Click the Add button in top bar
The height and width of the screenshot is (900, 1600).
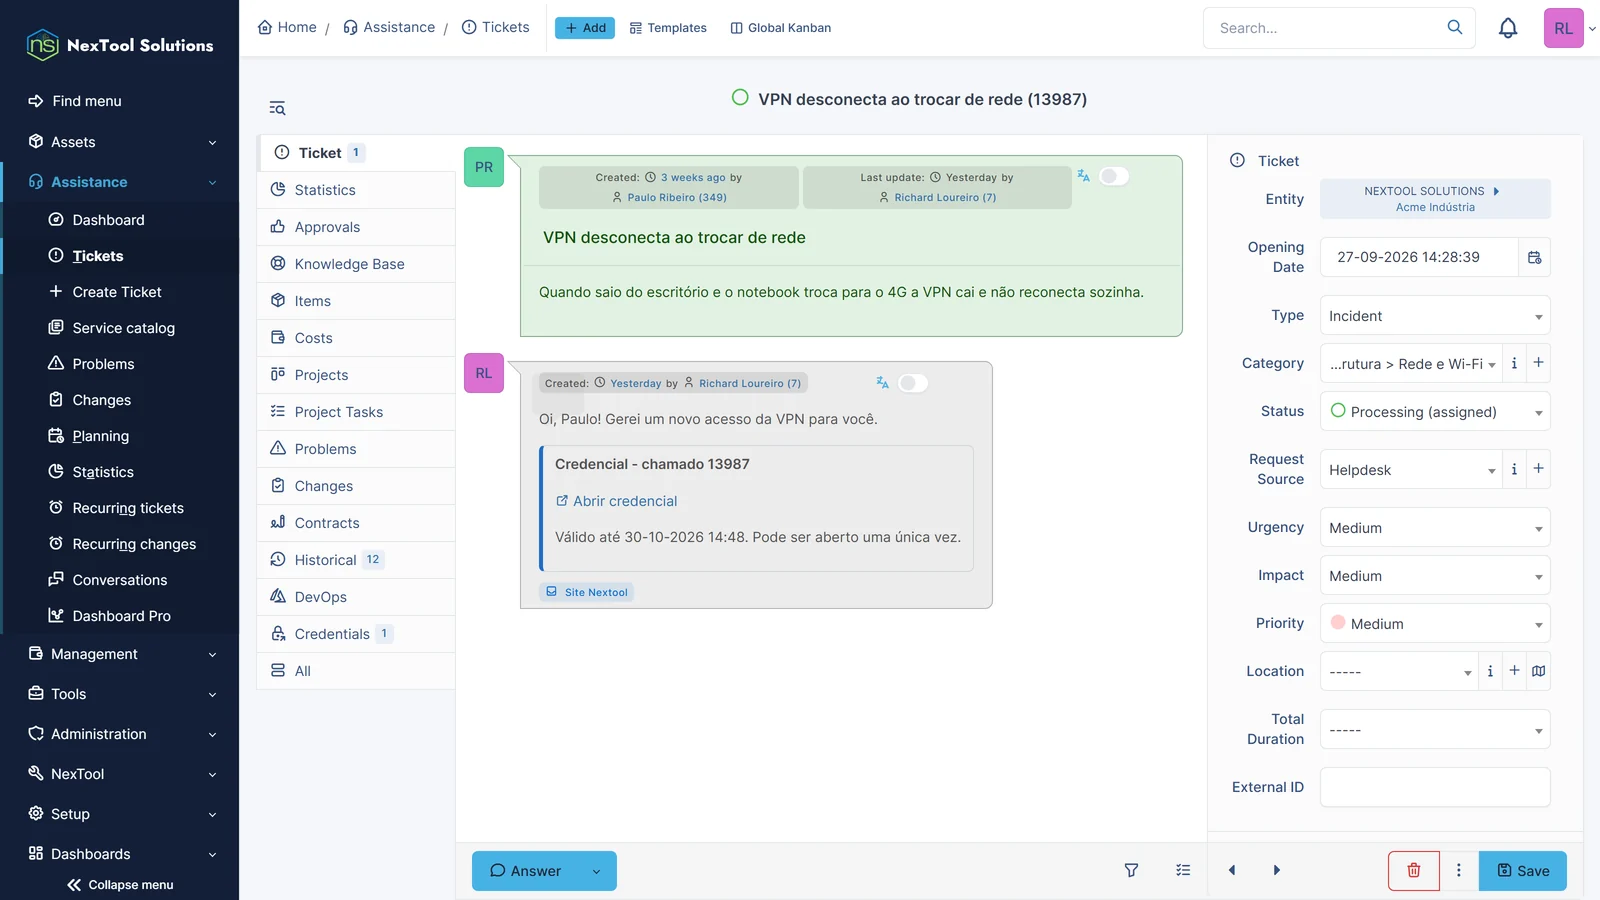(x=585, y=28)
